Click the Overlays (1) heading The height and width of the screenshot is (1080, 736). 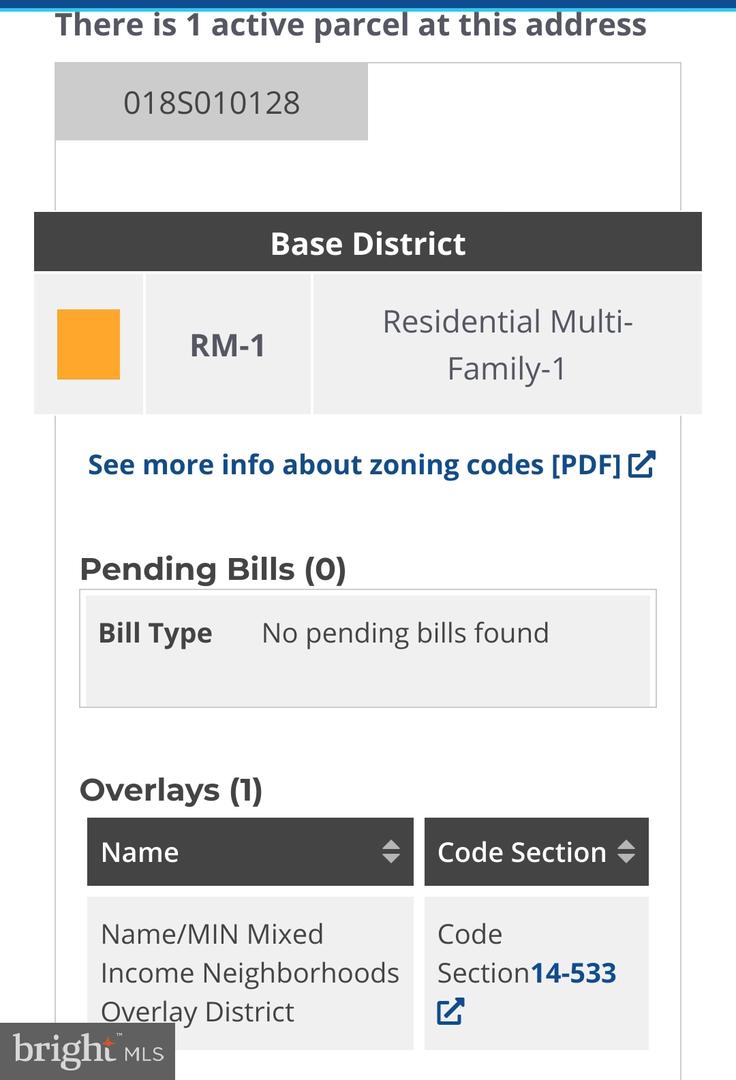[x=171, y=790]
